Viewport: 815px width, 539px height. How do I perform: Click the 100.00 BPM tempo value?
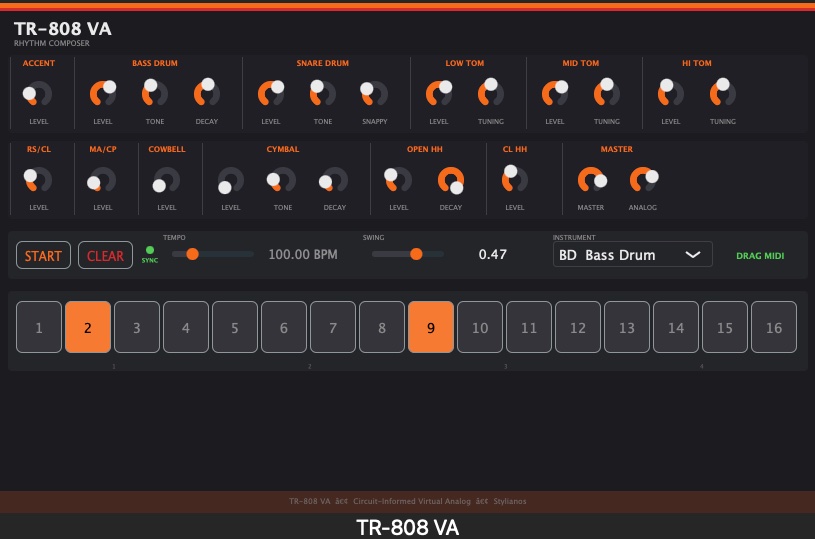[x=303, y=254]
